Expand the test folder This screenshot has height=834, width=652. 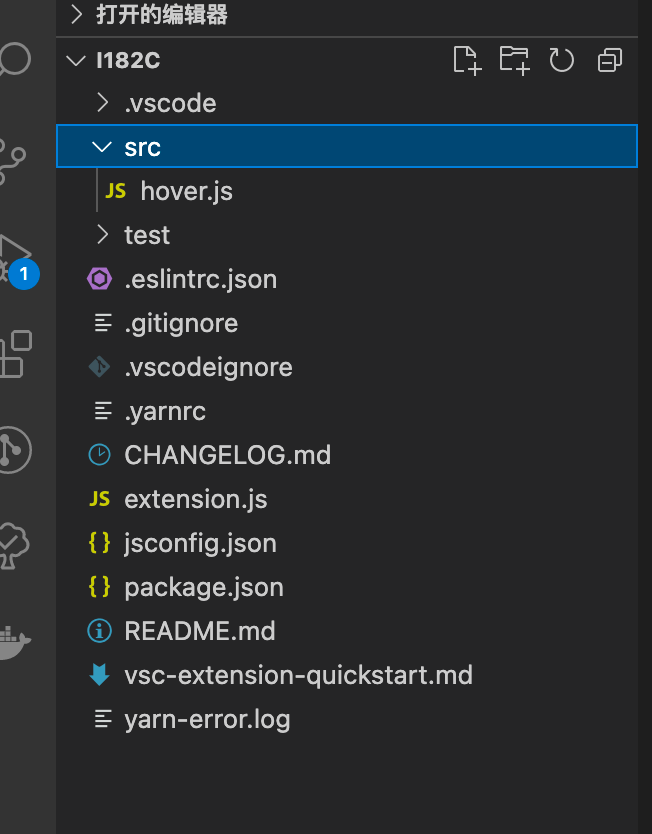pos(347,235)
